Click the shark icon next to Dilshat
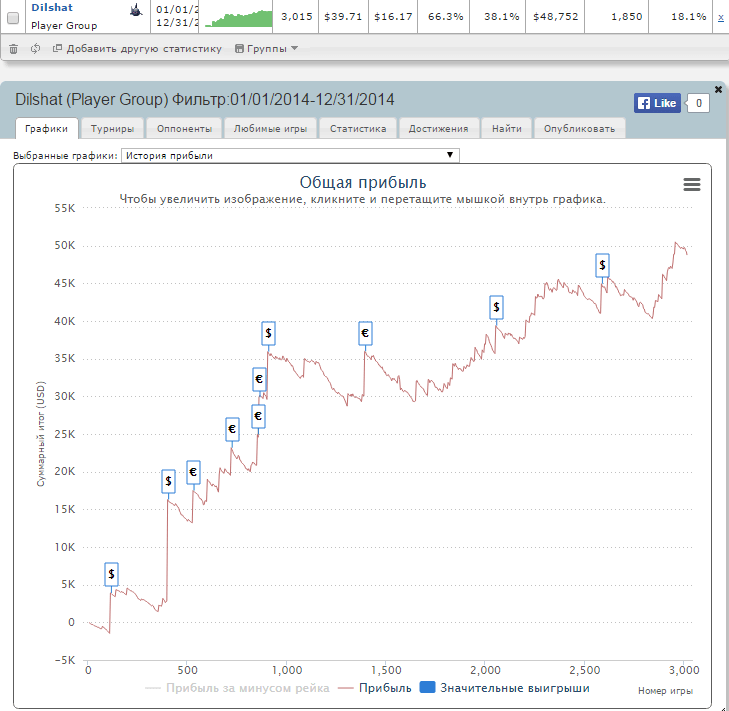729x711 pixels. click(x=135, y=10)
